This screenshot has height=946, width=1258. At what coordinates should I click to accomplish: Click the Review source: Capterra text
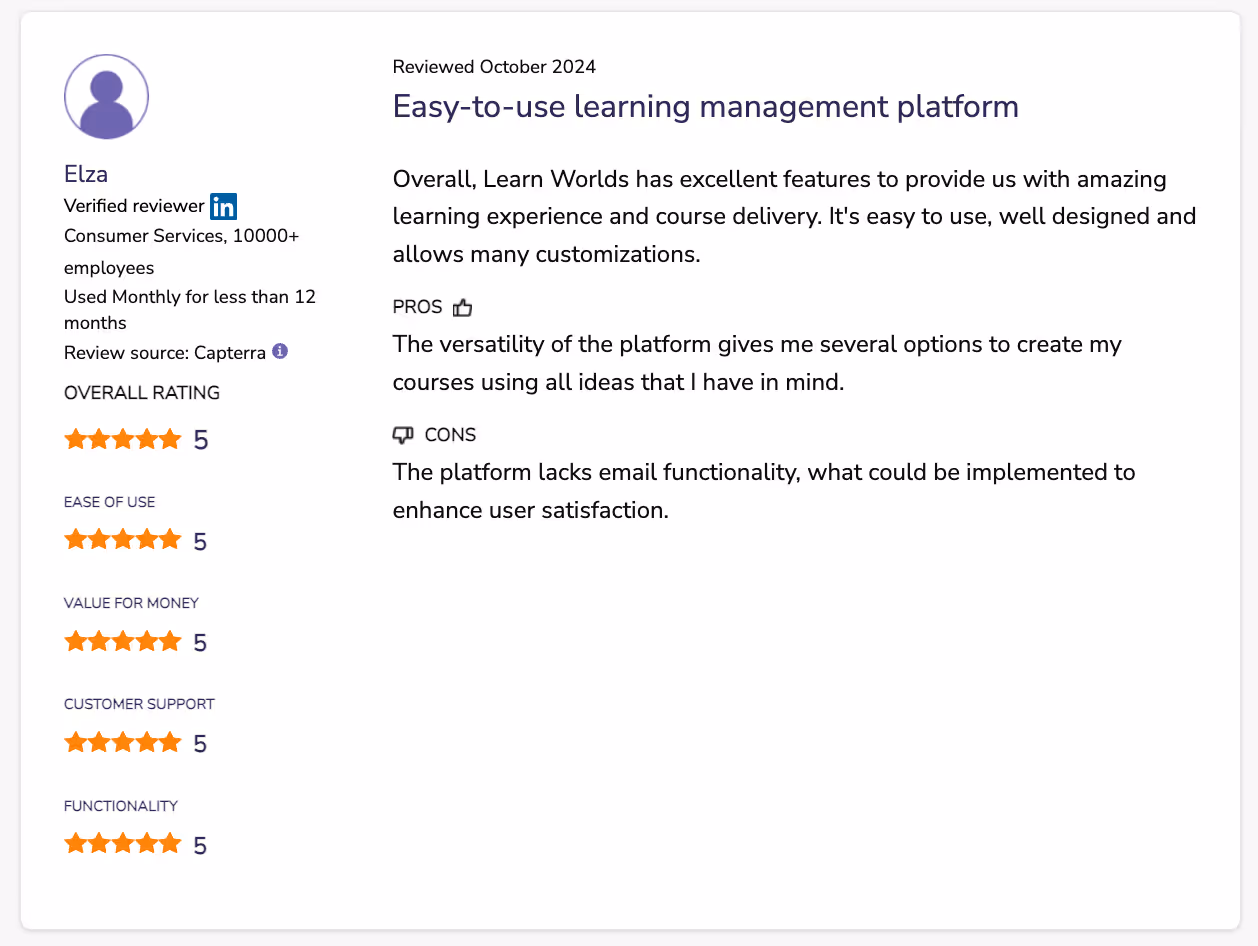pyautogui.click(x=165, y=353)
